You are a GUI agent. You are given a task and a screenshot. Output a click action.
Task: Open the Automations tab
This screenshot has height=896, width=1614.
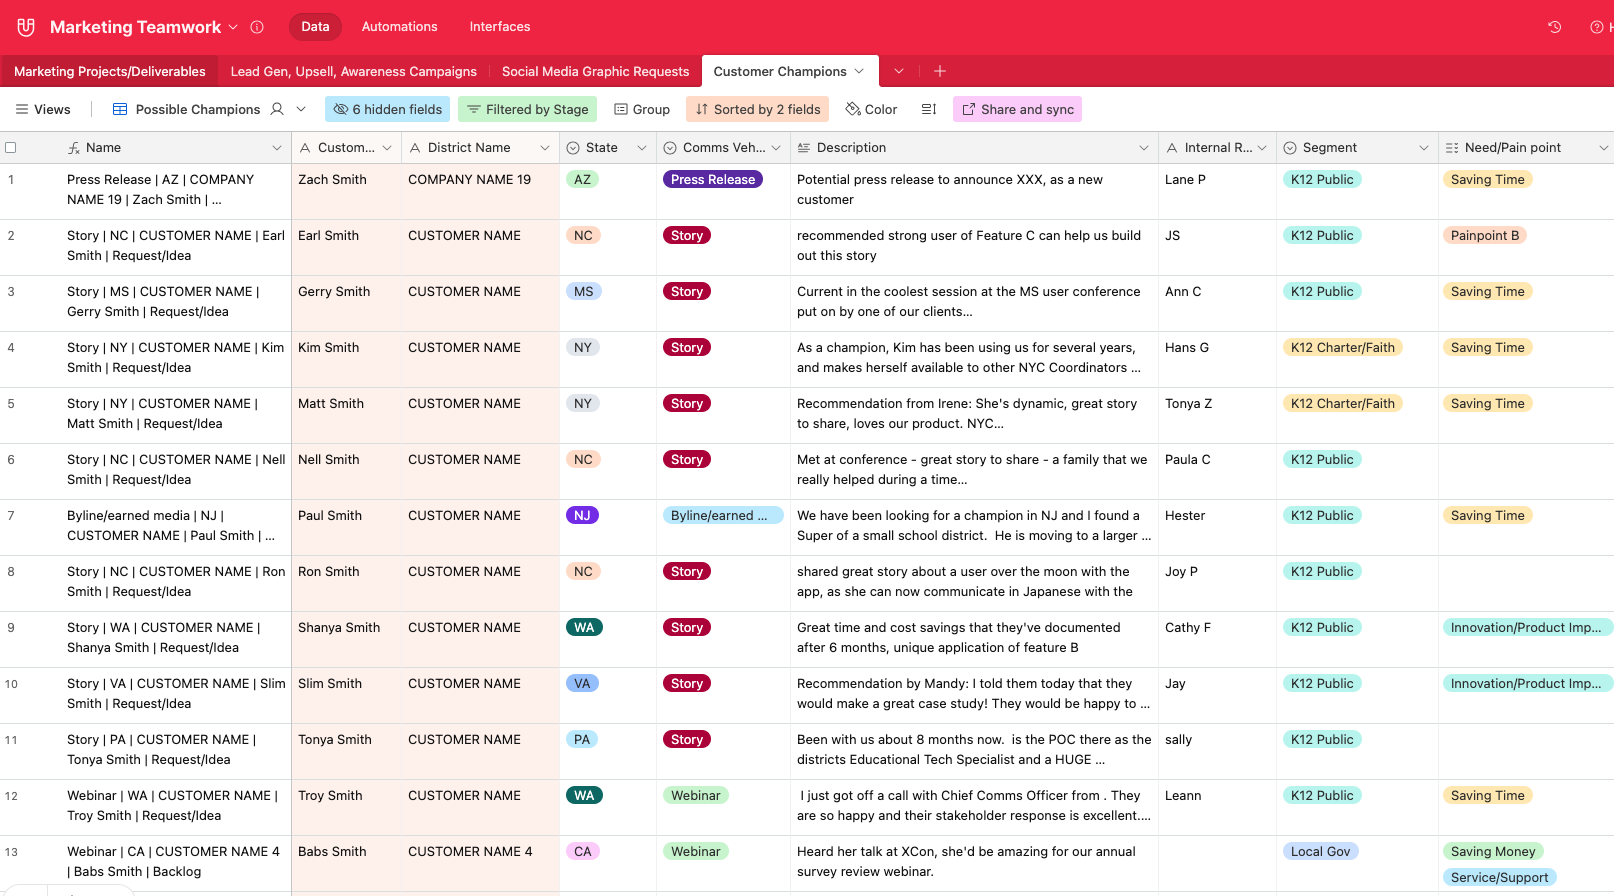[x=399, y=27]
